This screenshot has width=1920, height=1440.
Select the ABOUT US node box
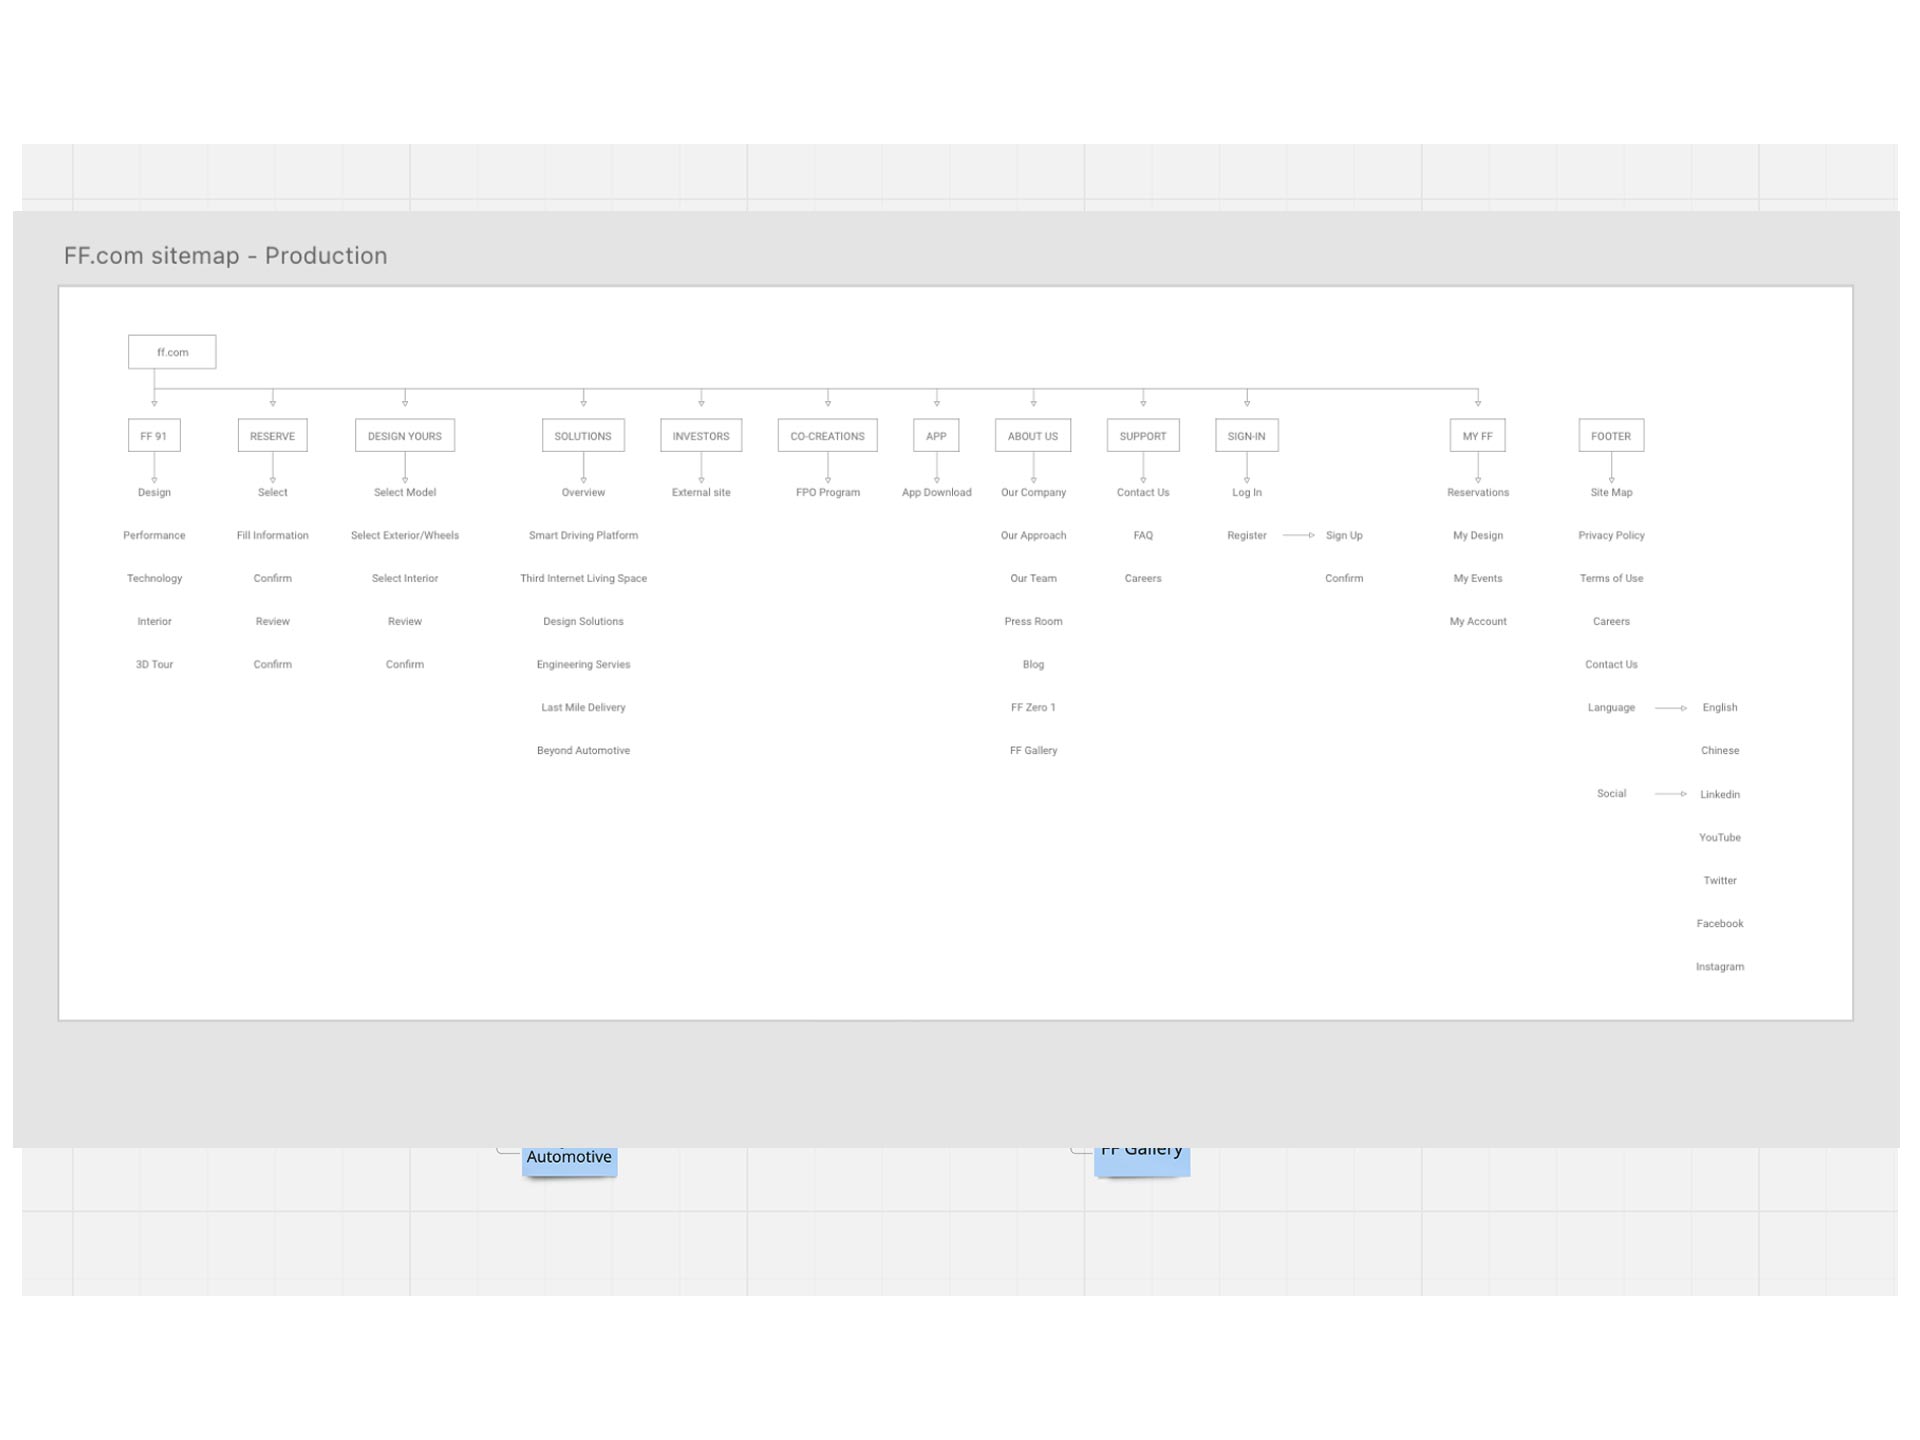click(x=1033, y=436)
